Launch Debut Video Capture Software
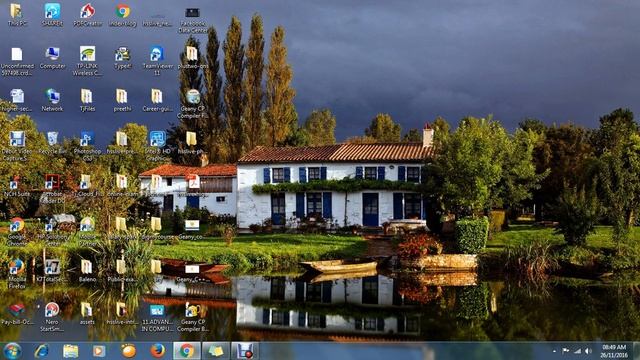Viewport: 640px width, 360px height. [17, 146]
